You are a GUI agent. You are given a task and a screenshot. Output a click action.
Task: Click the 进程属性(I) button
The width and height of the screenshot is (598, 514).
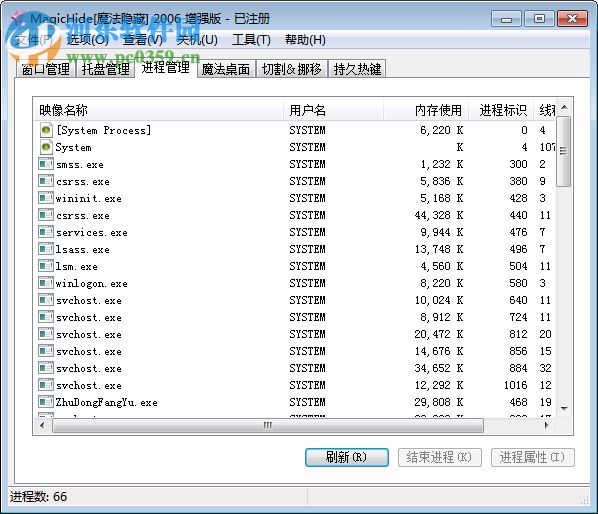click(x=532, y=457)
